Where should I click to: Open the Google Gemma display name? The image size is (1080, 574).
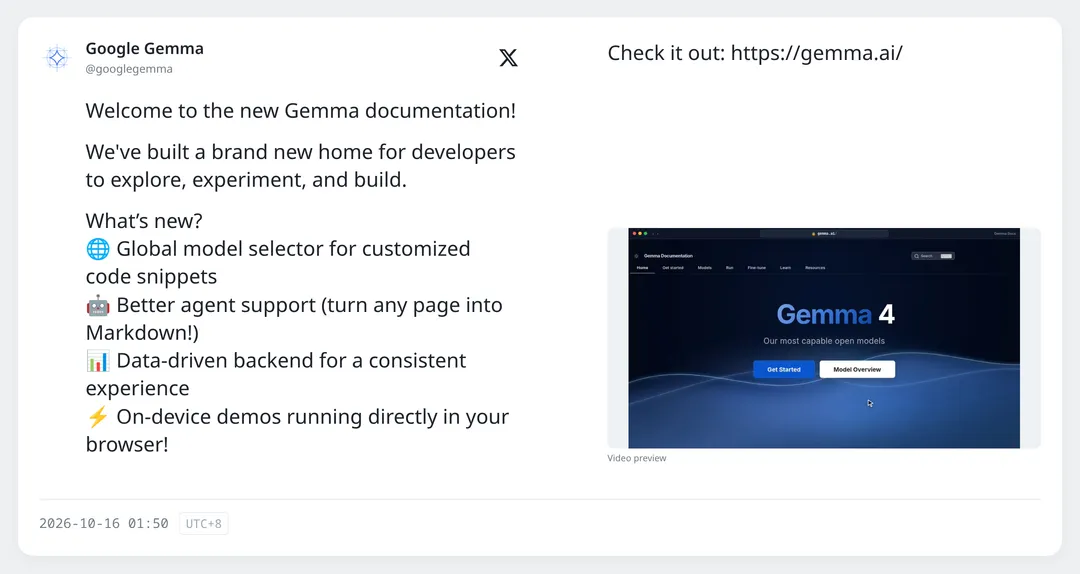point(145,49)
